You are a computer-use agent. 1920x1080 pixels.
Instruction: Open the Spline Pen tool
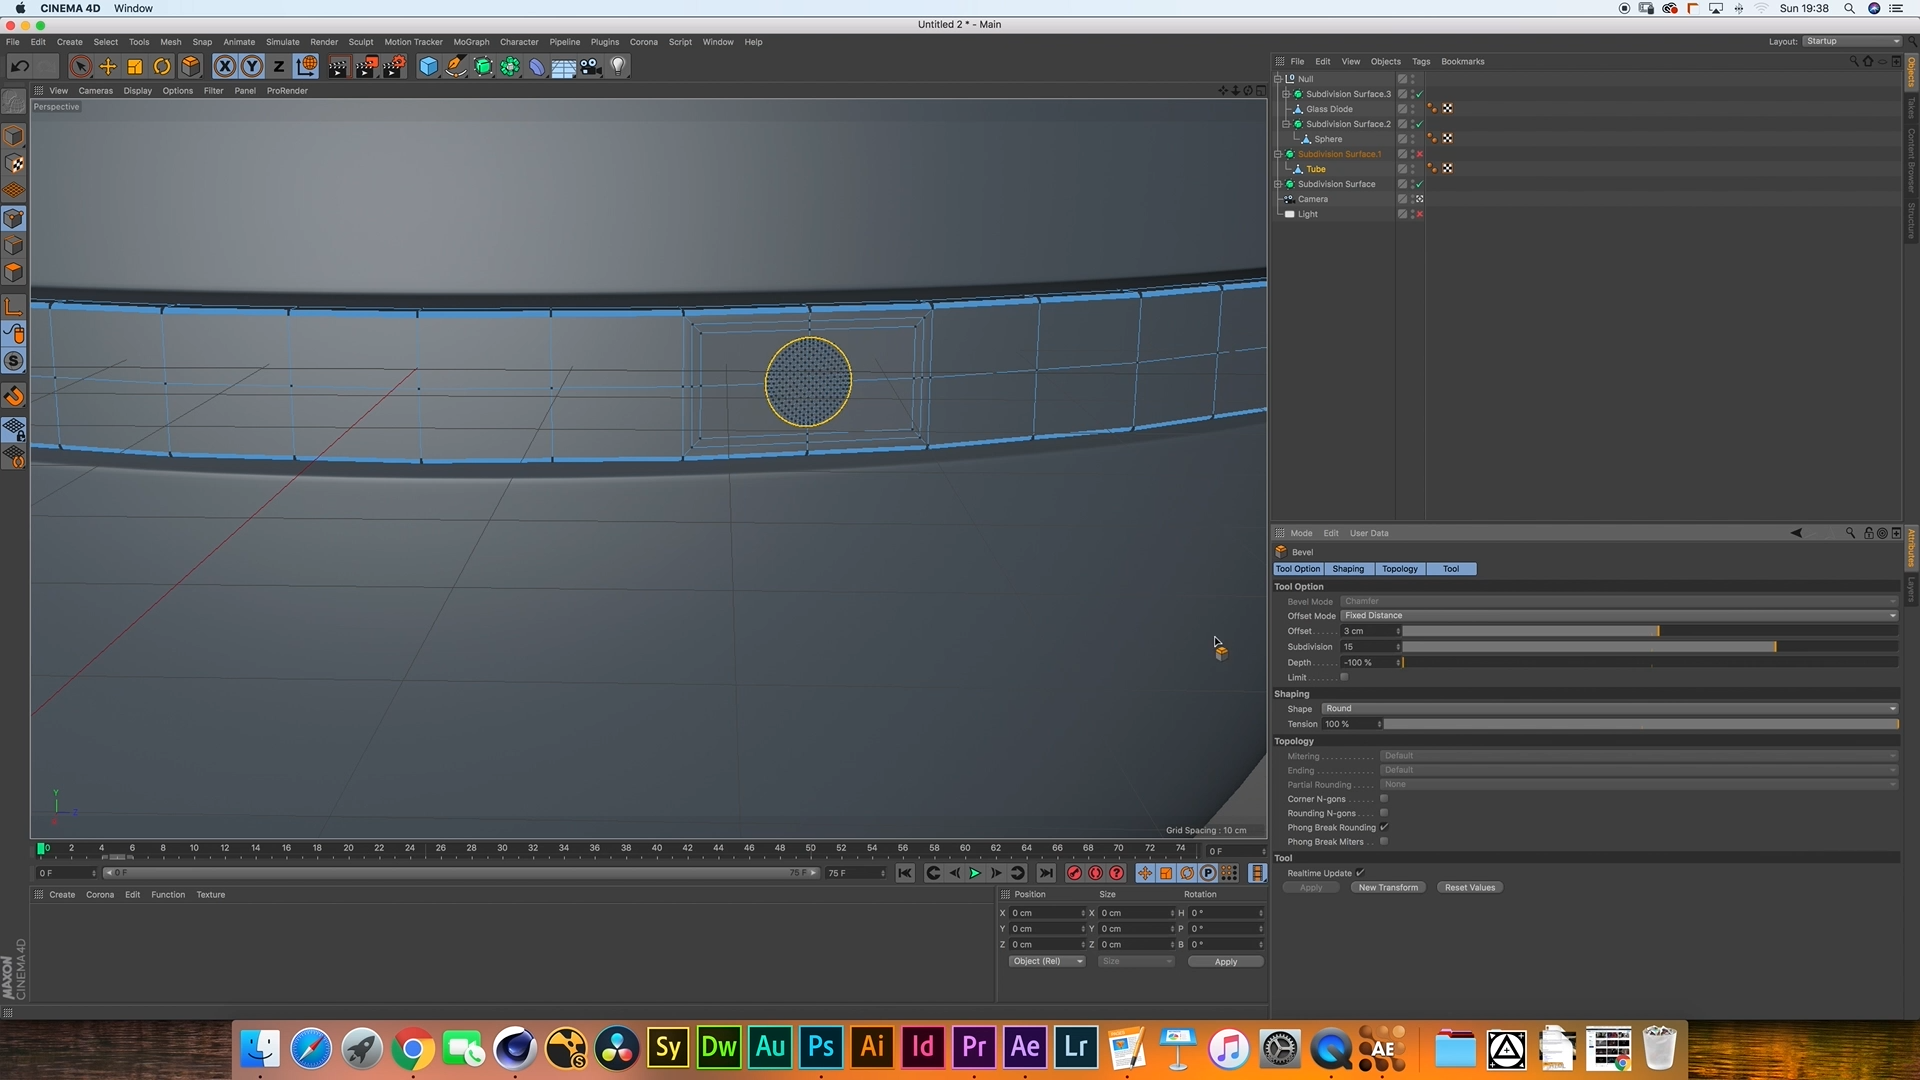[x=456, y=67]
